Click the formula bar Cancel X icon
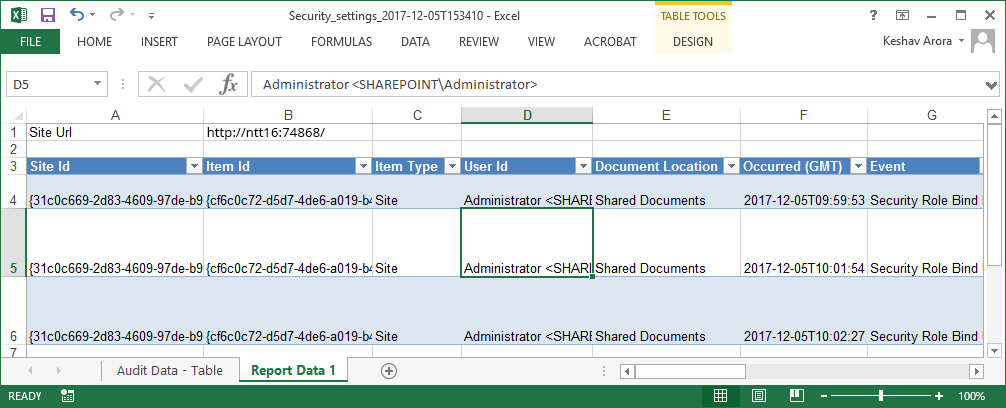 pyautogui.click(x=157, y=84)
